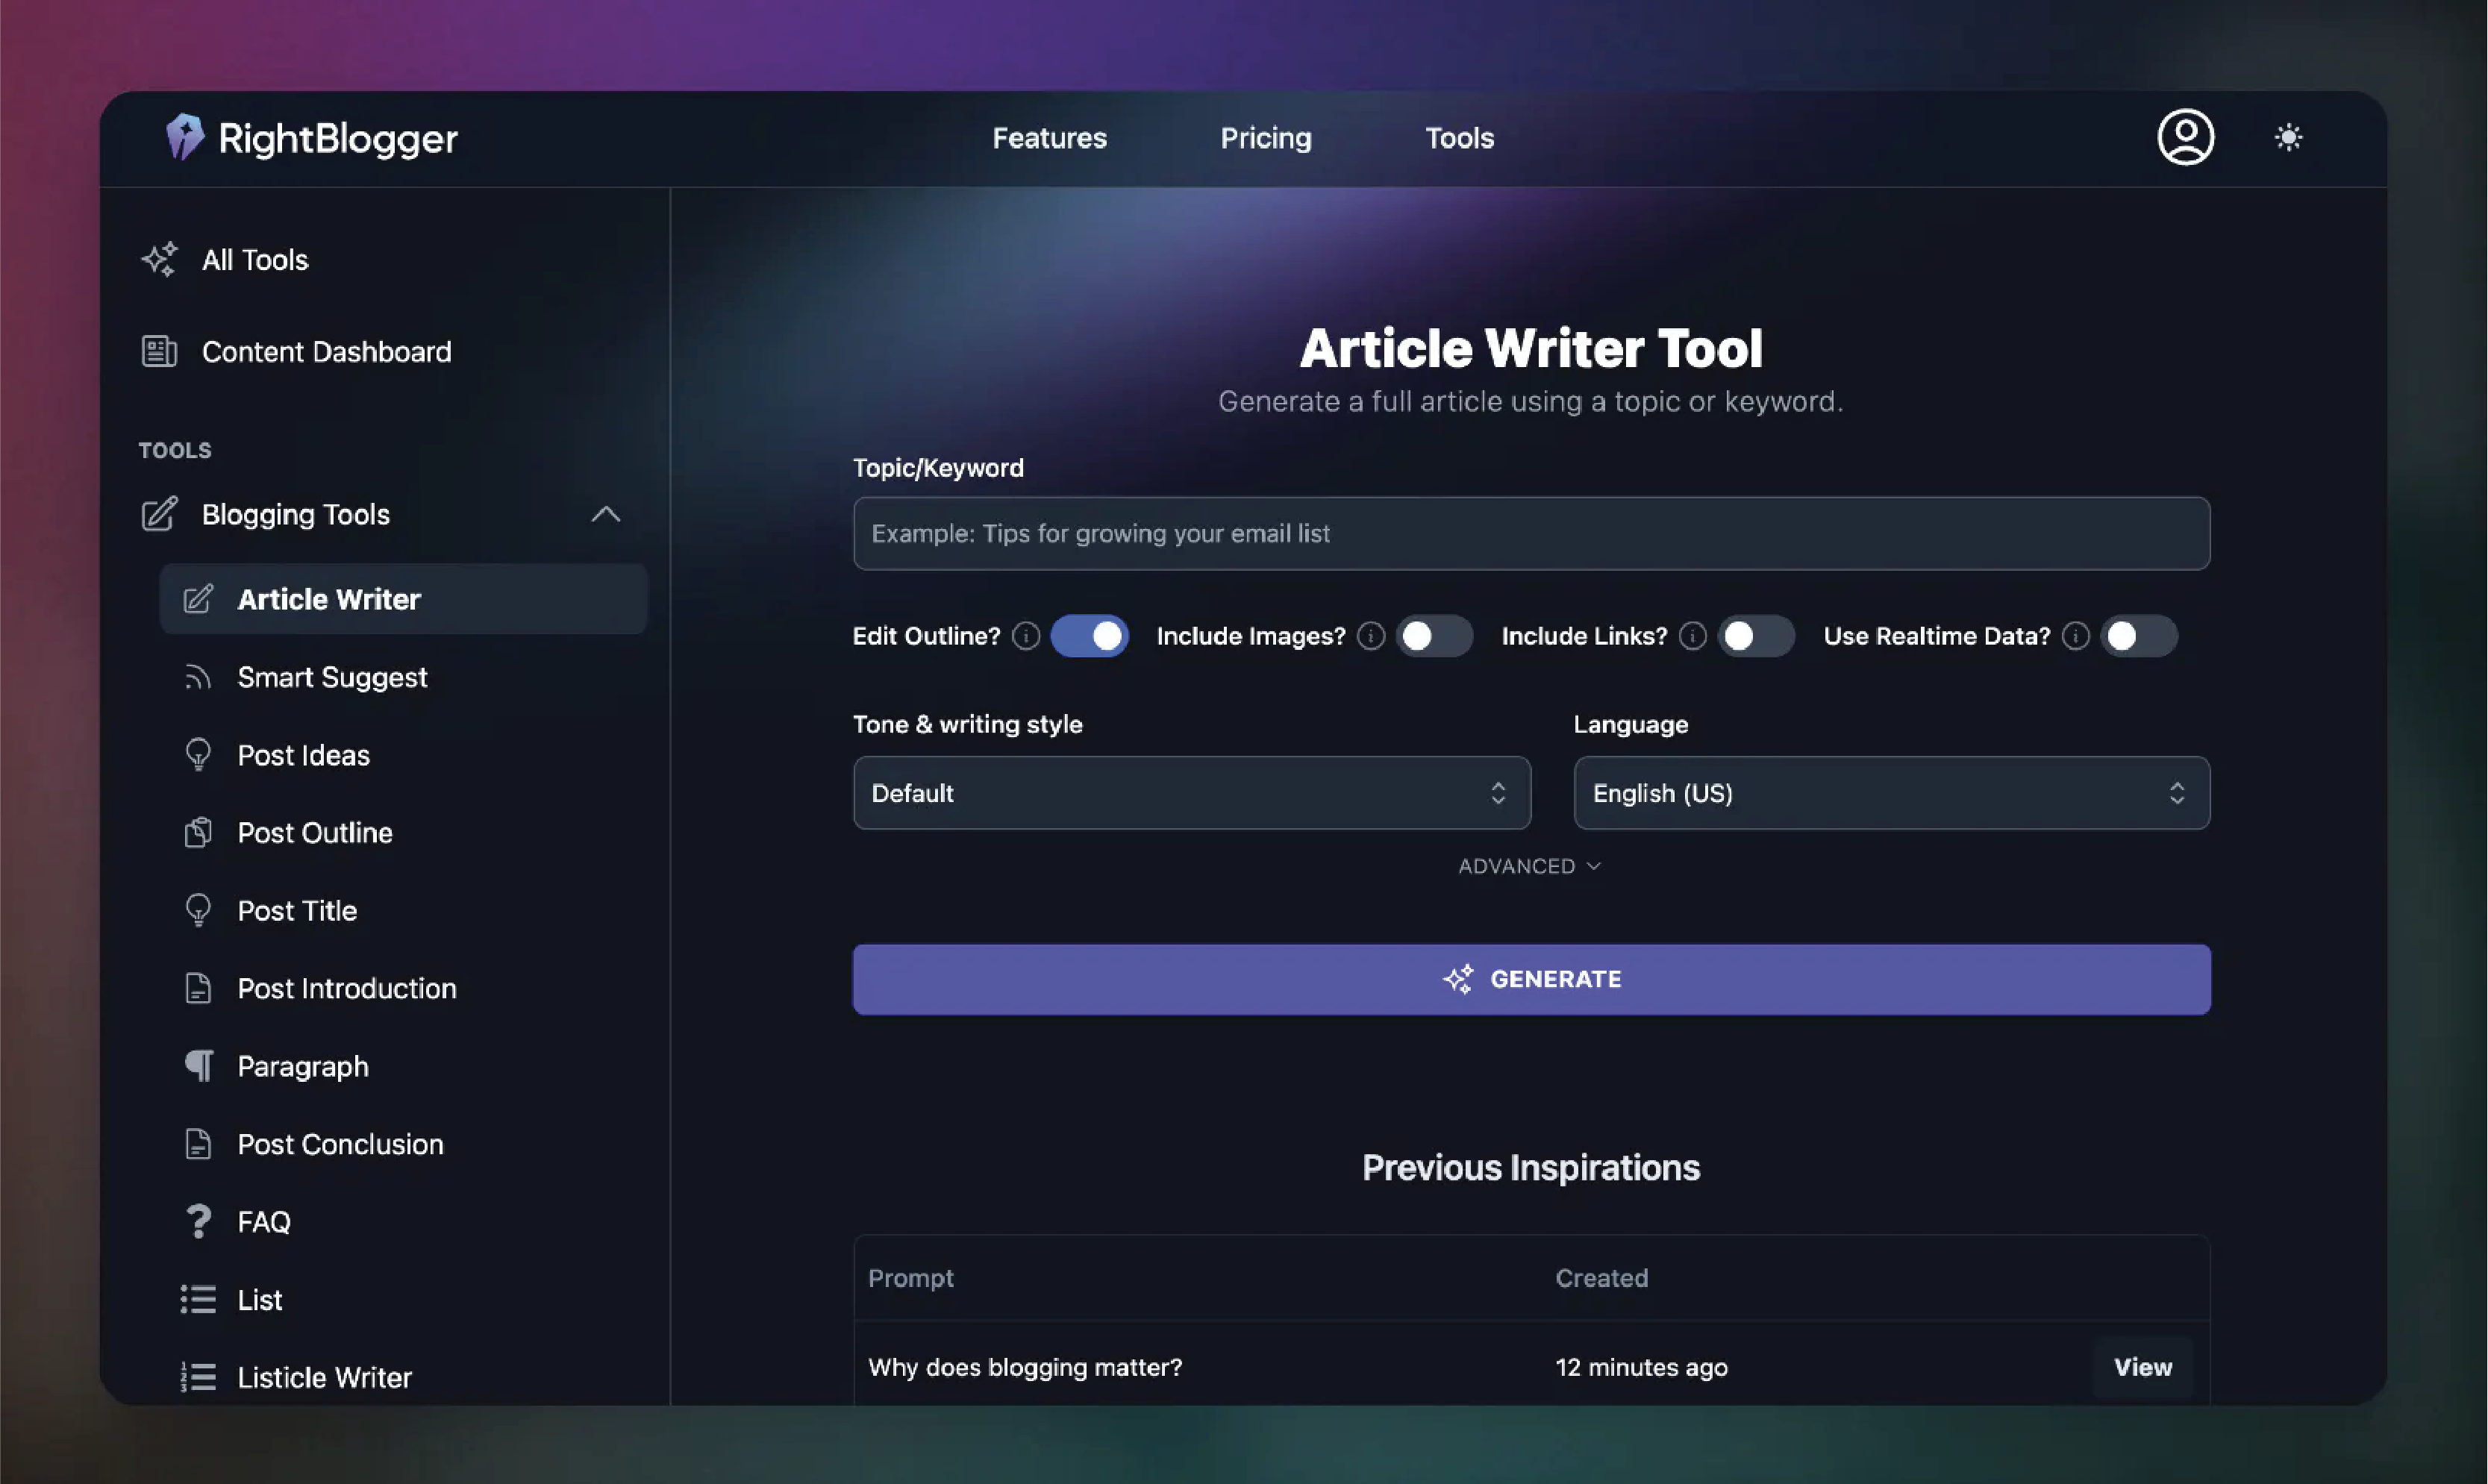This screenshot has width=2488, height=1484.
Task: Select the All Tools sparkle icon
Action: pyautogui.click(x=159, y=259)
